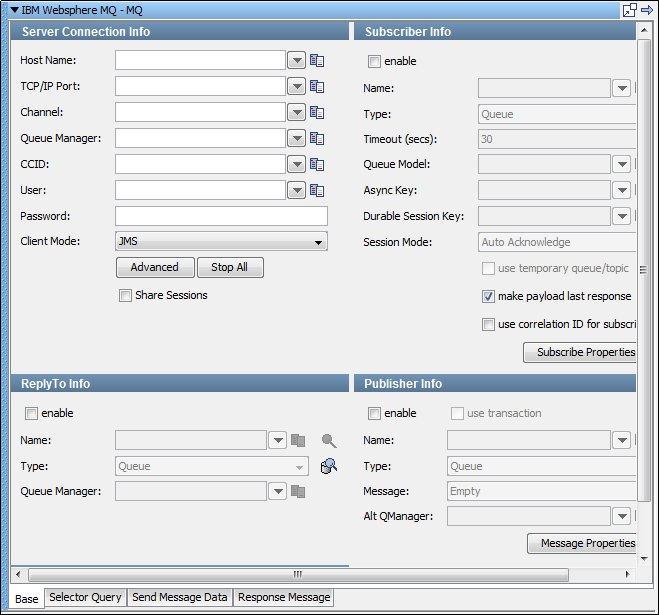
Task: Click into the Channel input field
Action: [200, 113]
